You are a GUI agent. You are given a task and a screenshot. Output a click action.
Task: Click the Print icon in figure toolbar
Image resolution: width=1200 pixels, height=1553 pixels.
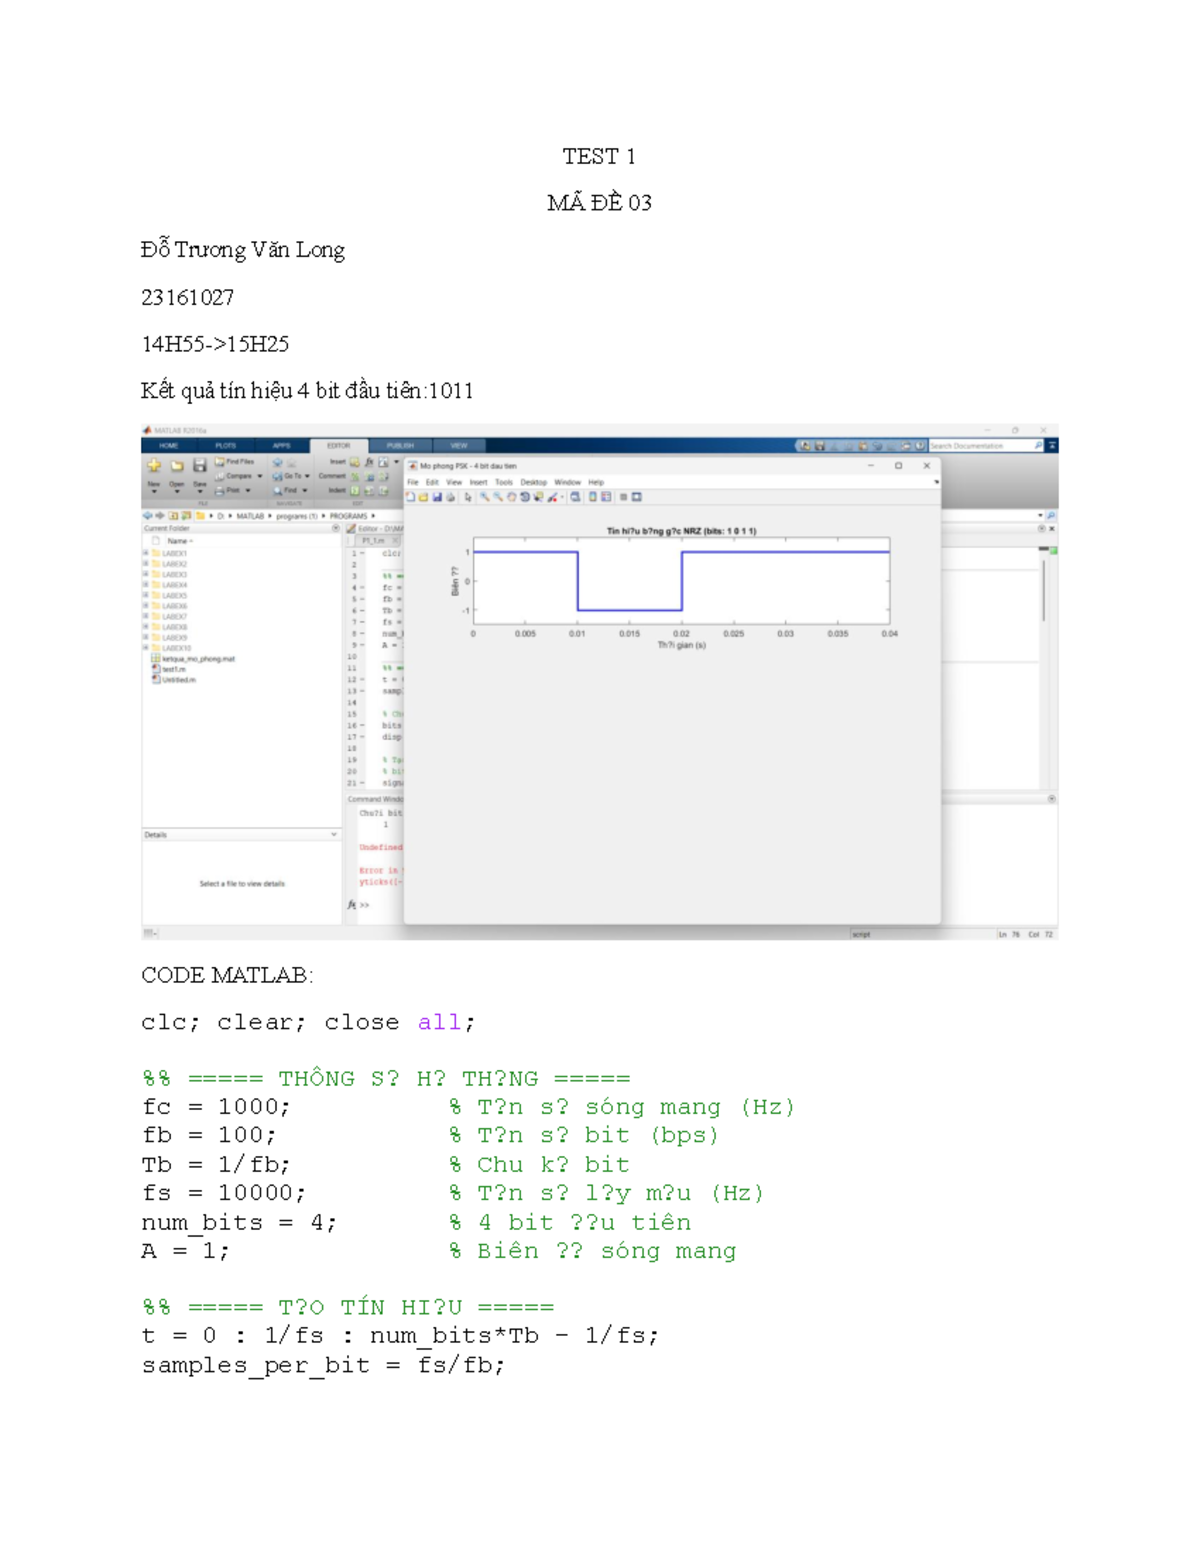450,497
